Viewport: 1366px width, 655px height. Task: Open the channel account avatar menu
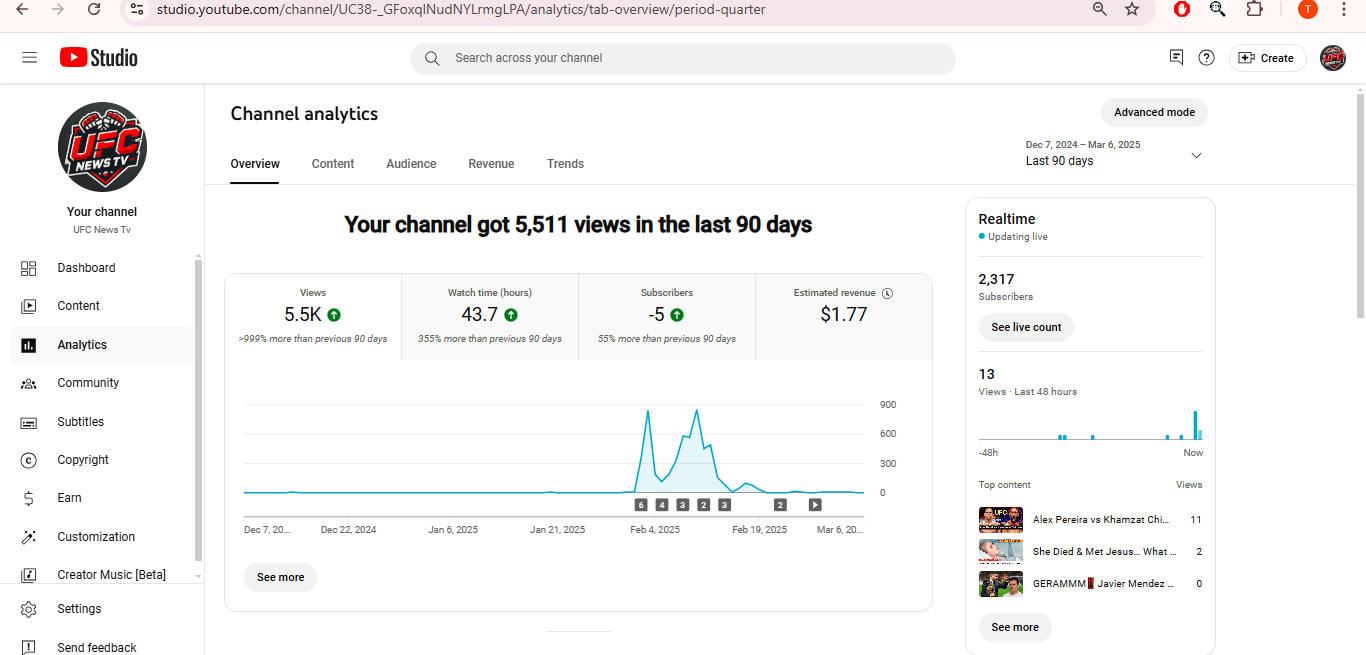[1333, 58]
